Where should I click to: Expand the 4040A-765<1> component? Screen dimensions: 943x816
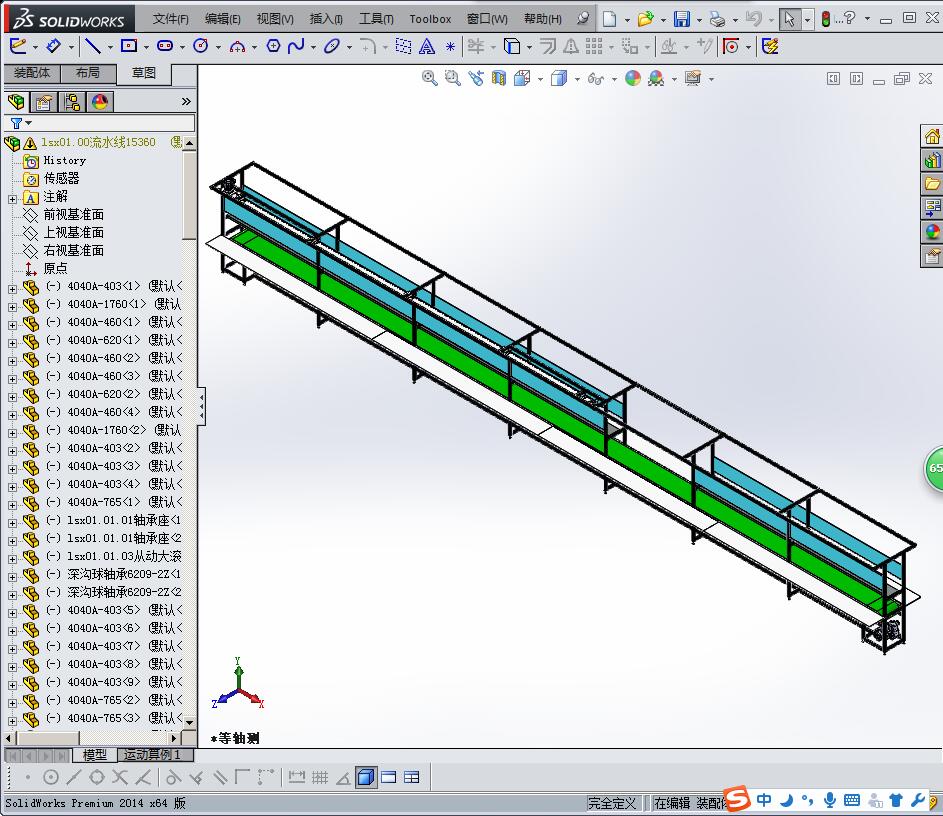[13, 505]
